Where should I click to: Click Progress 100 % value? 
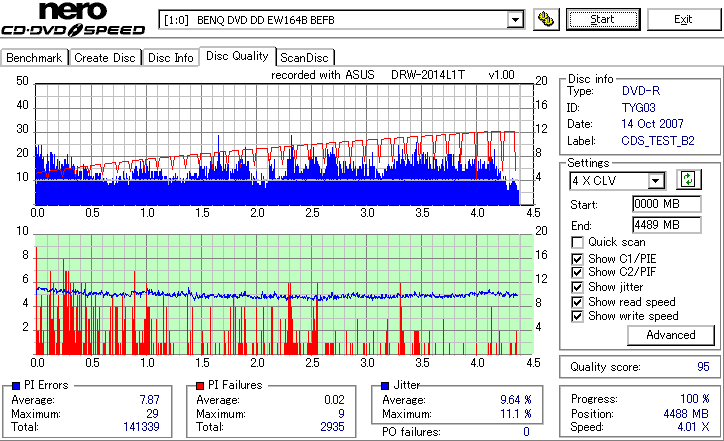(695, 399)
